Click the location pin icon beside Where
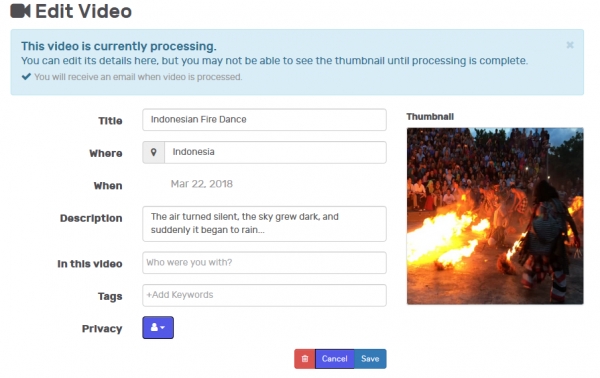Screen dimensions: 600x378 tap(153, 152)
